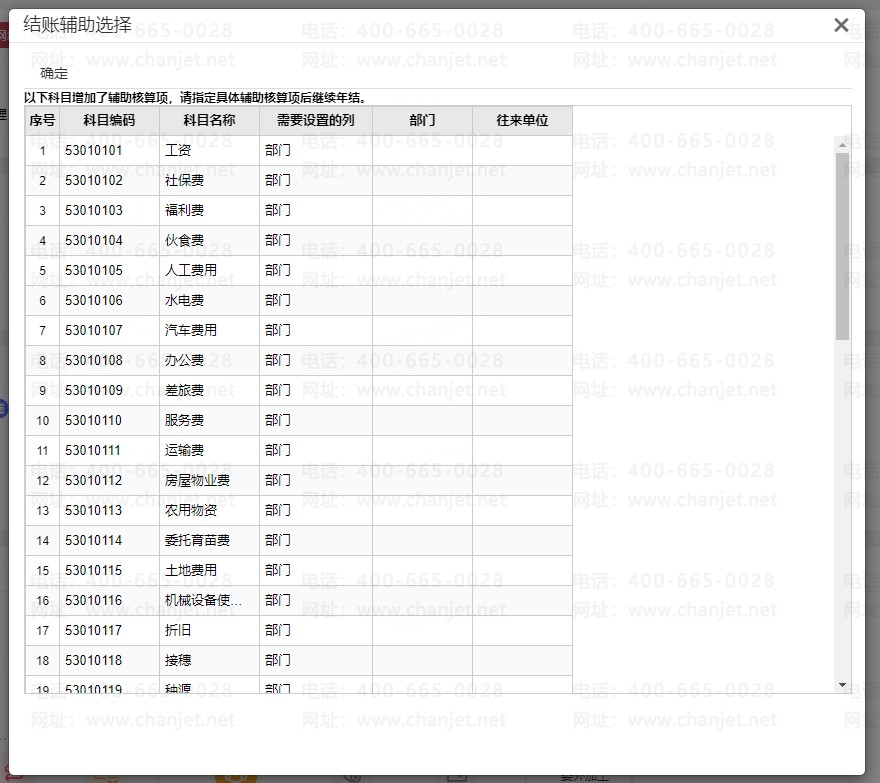This screenshot has width=880, height=783.
Task: Select the 汽车费用 subject name cell
Action: coord(209,331)
